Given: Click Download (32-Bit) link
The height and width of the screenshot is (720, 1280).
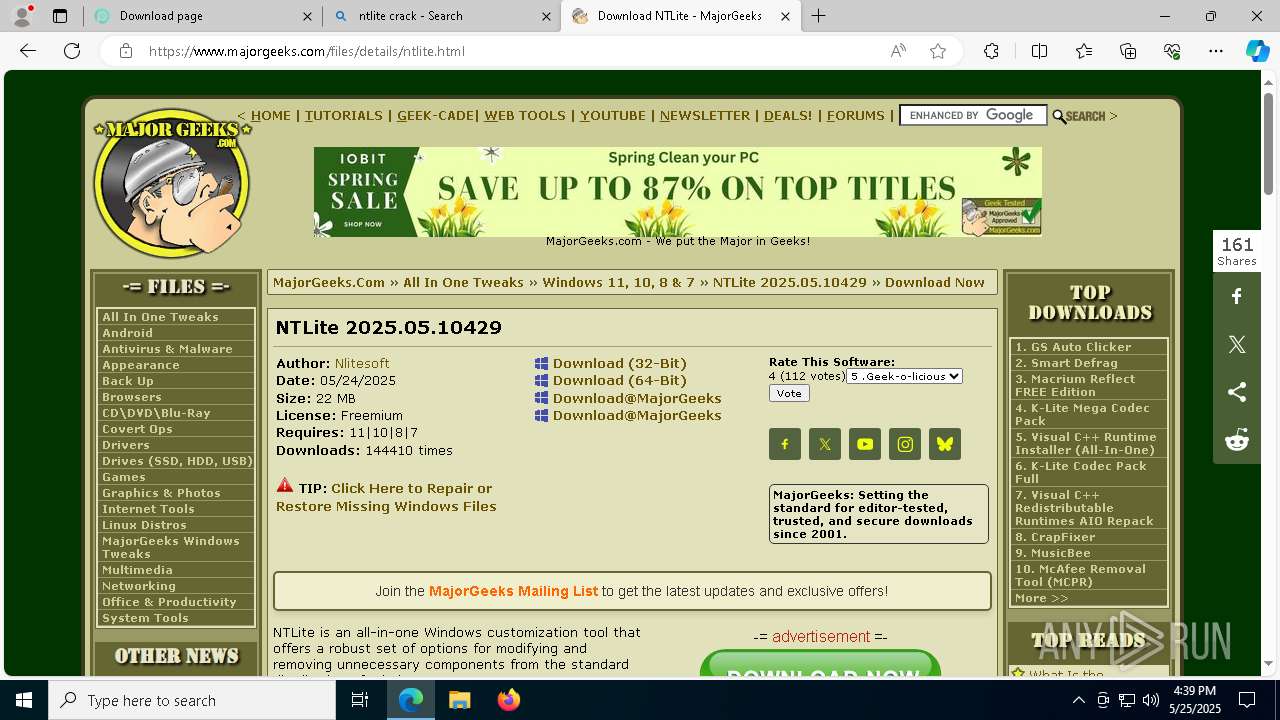Looking at the screenshot, I should [x=619, y=363].
